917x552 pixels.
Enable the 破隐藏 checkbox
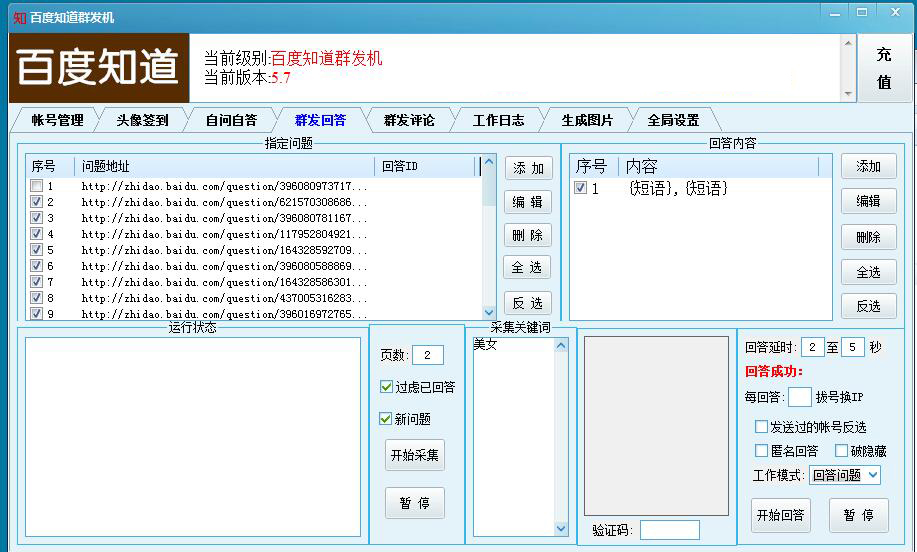pos(841,451)
